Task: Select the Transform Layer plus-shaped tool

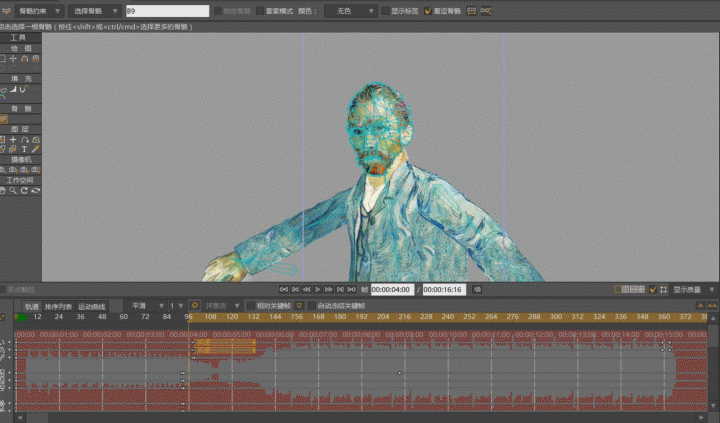Action: 13,140
